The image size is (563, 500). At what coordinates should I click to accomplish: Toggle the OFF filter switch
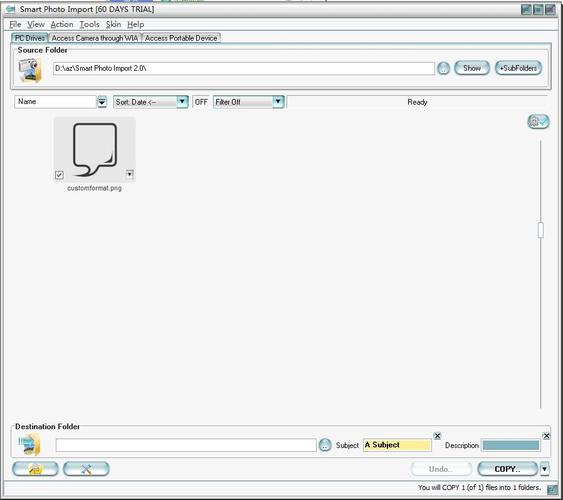click(x=201, y=102)
